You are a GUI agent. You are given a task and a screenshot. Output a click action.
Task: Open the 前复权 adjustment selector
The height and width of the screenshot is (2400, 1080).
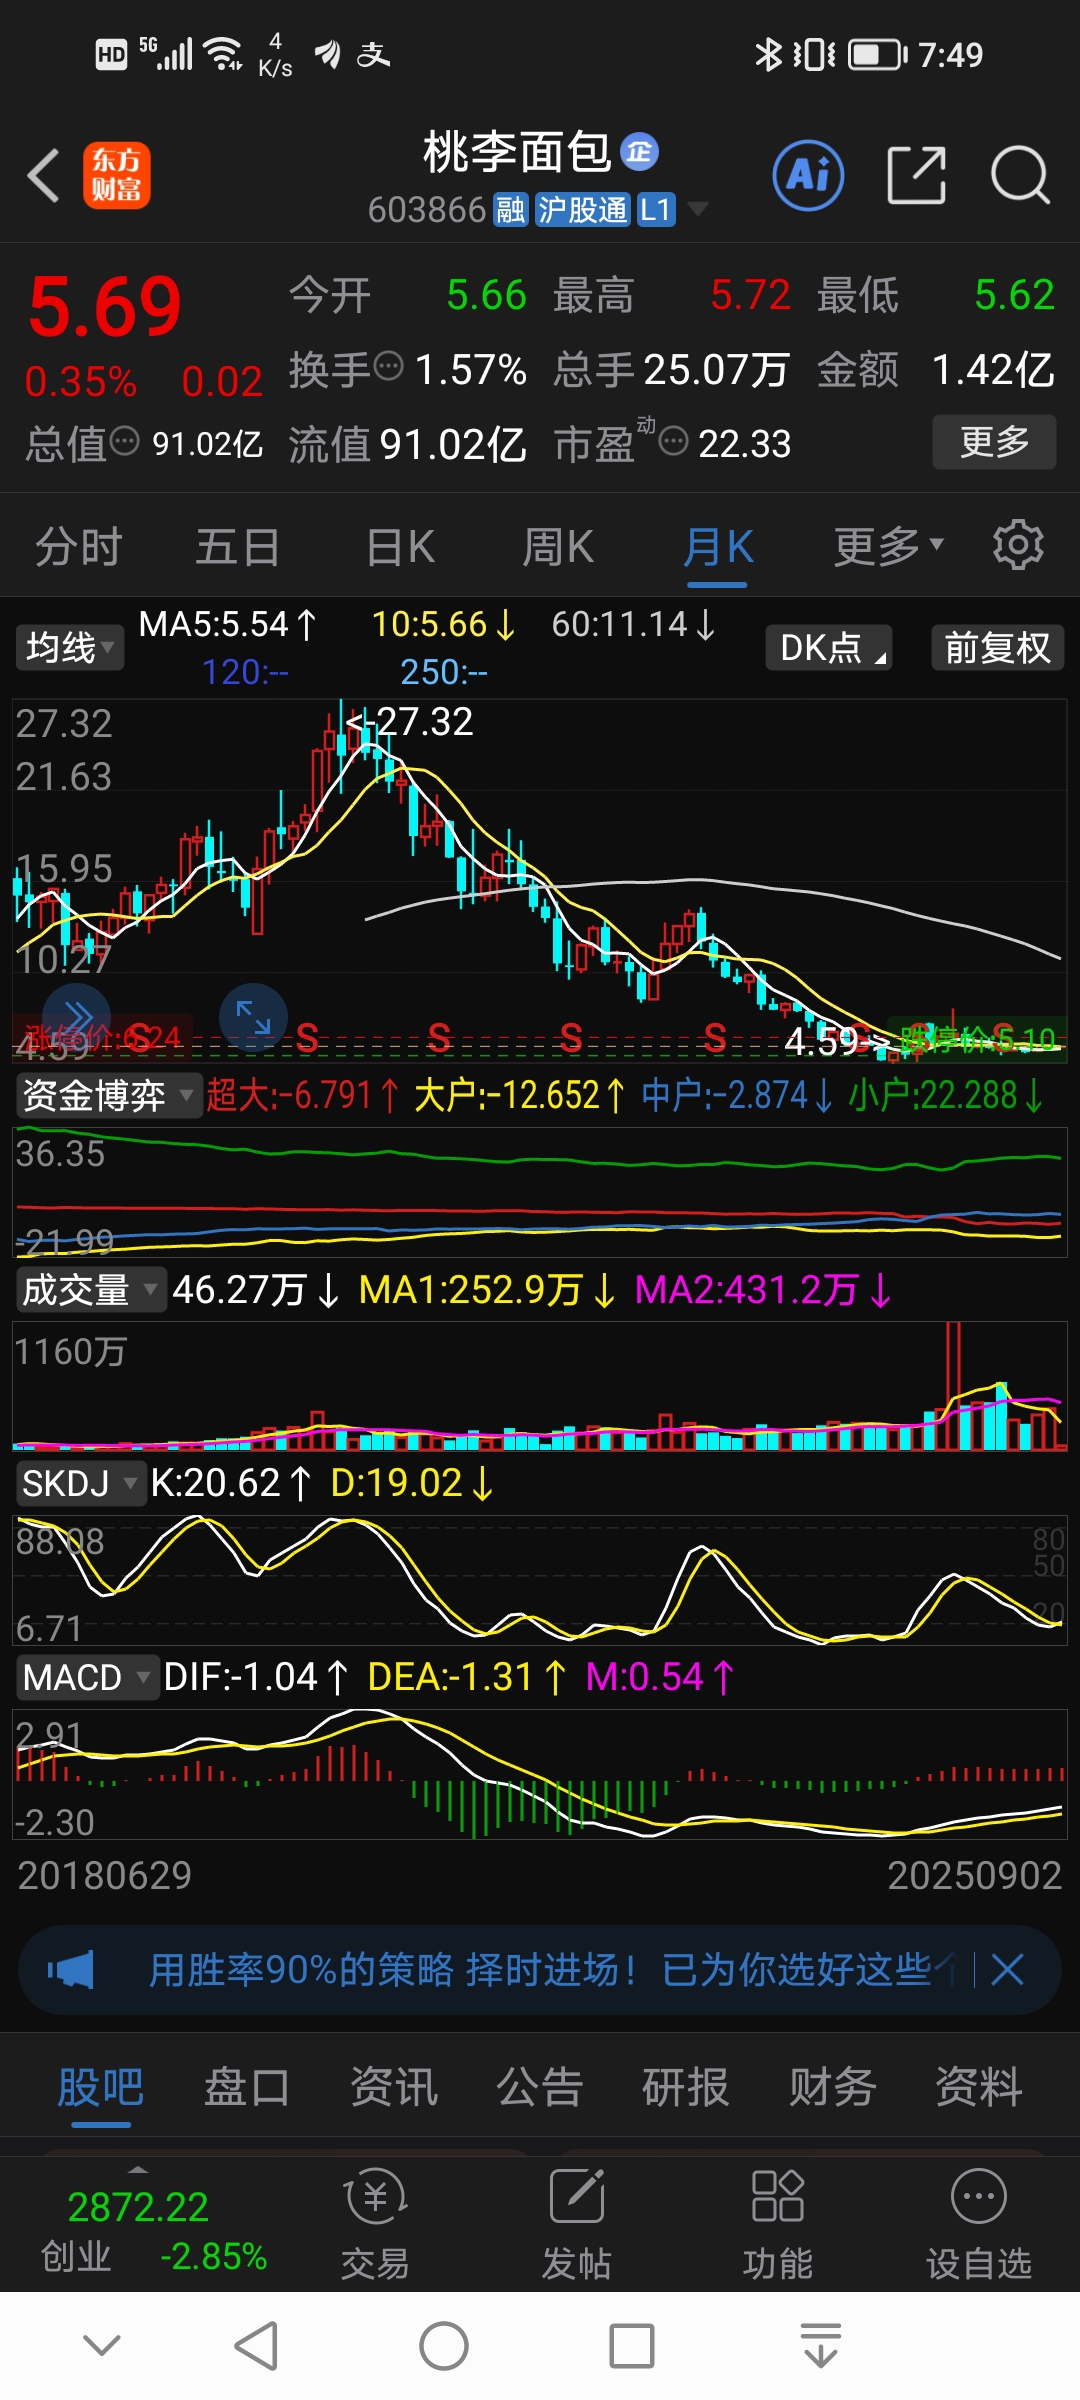997,647
